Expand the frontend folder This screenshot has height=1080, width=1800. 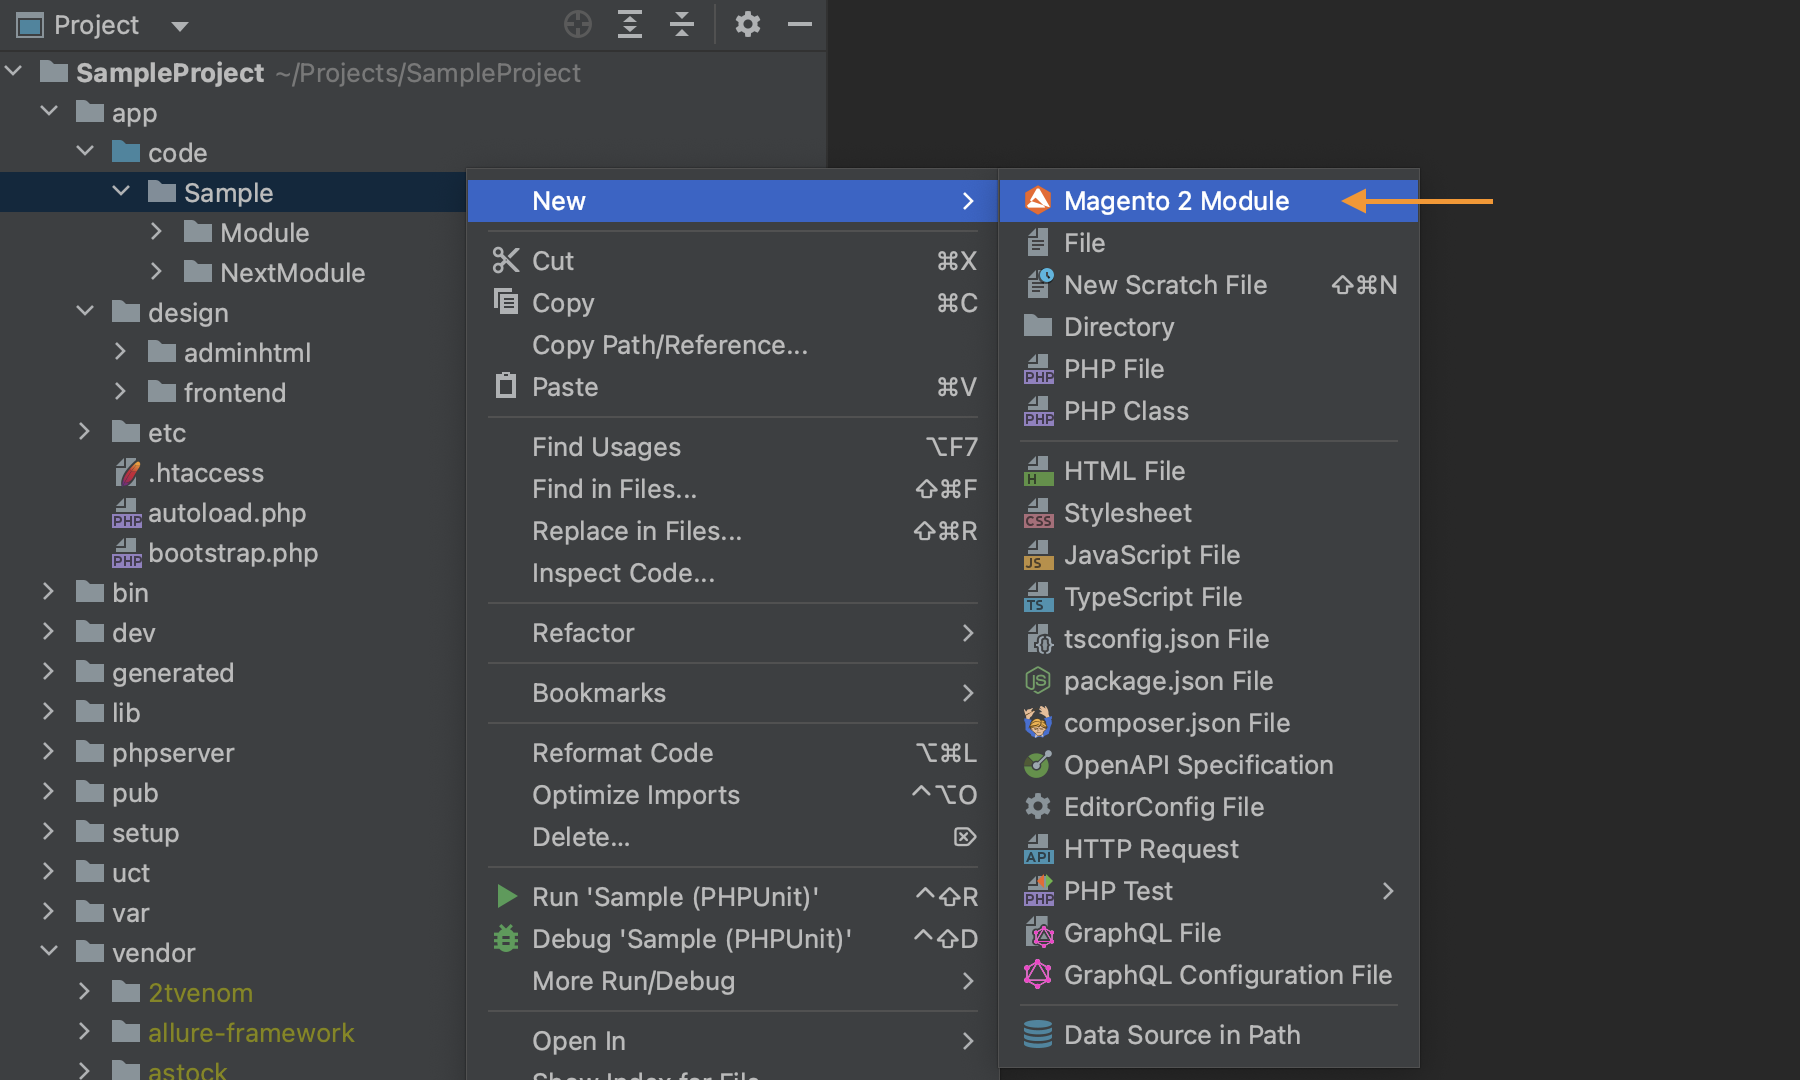(x=120, y=392)
